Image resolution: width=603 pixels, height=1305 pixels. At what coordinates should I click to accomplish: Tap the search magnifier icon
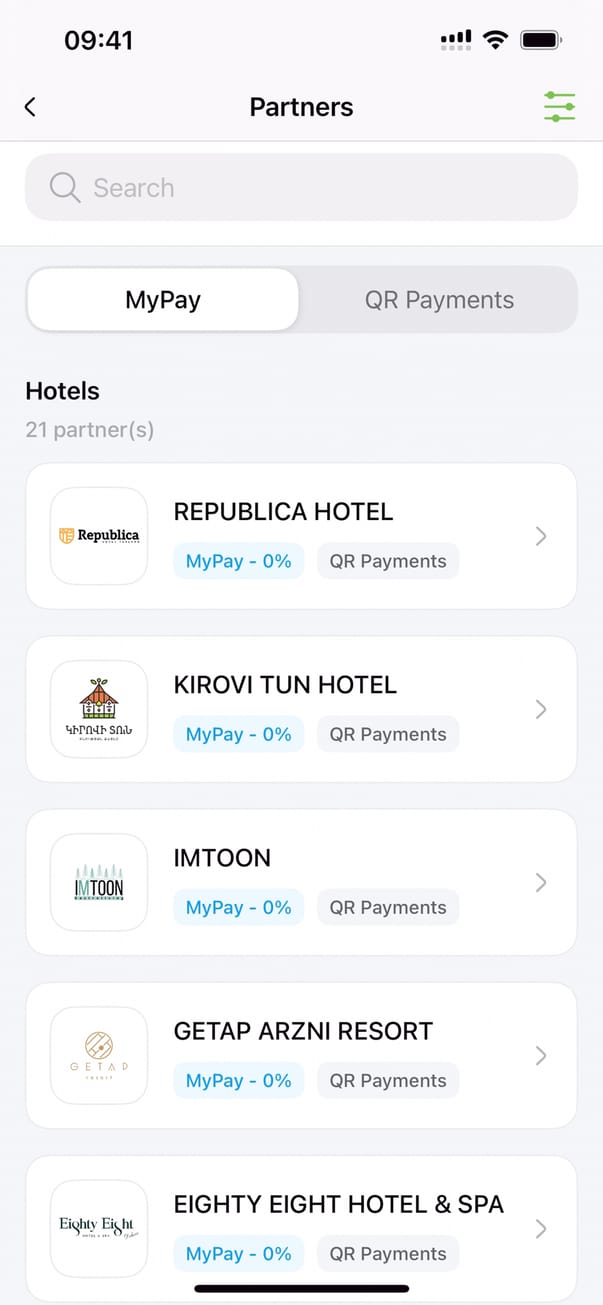[x=65, y=187]
